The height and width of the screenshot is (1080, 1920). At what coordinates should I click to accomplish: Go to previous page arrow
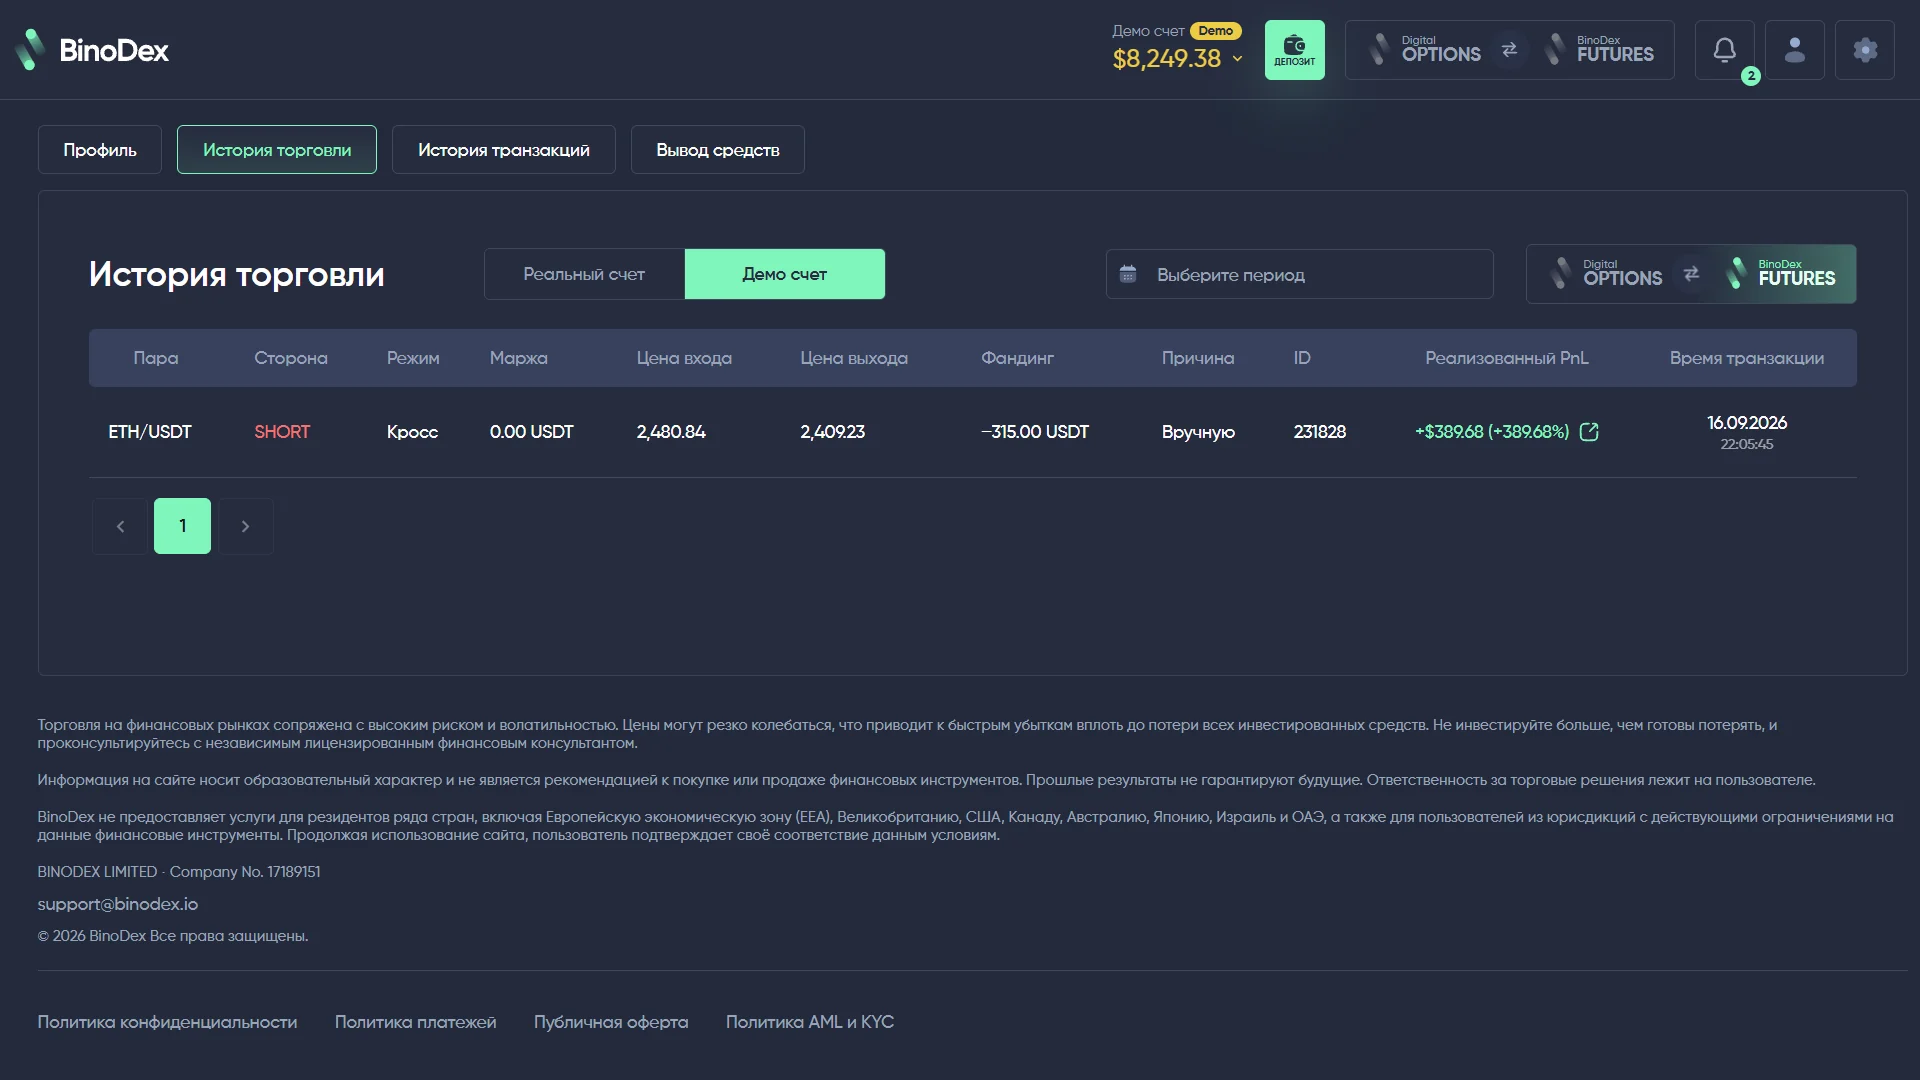pyautogui.click(x=120, y=526)
